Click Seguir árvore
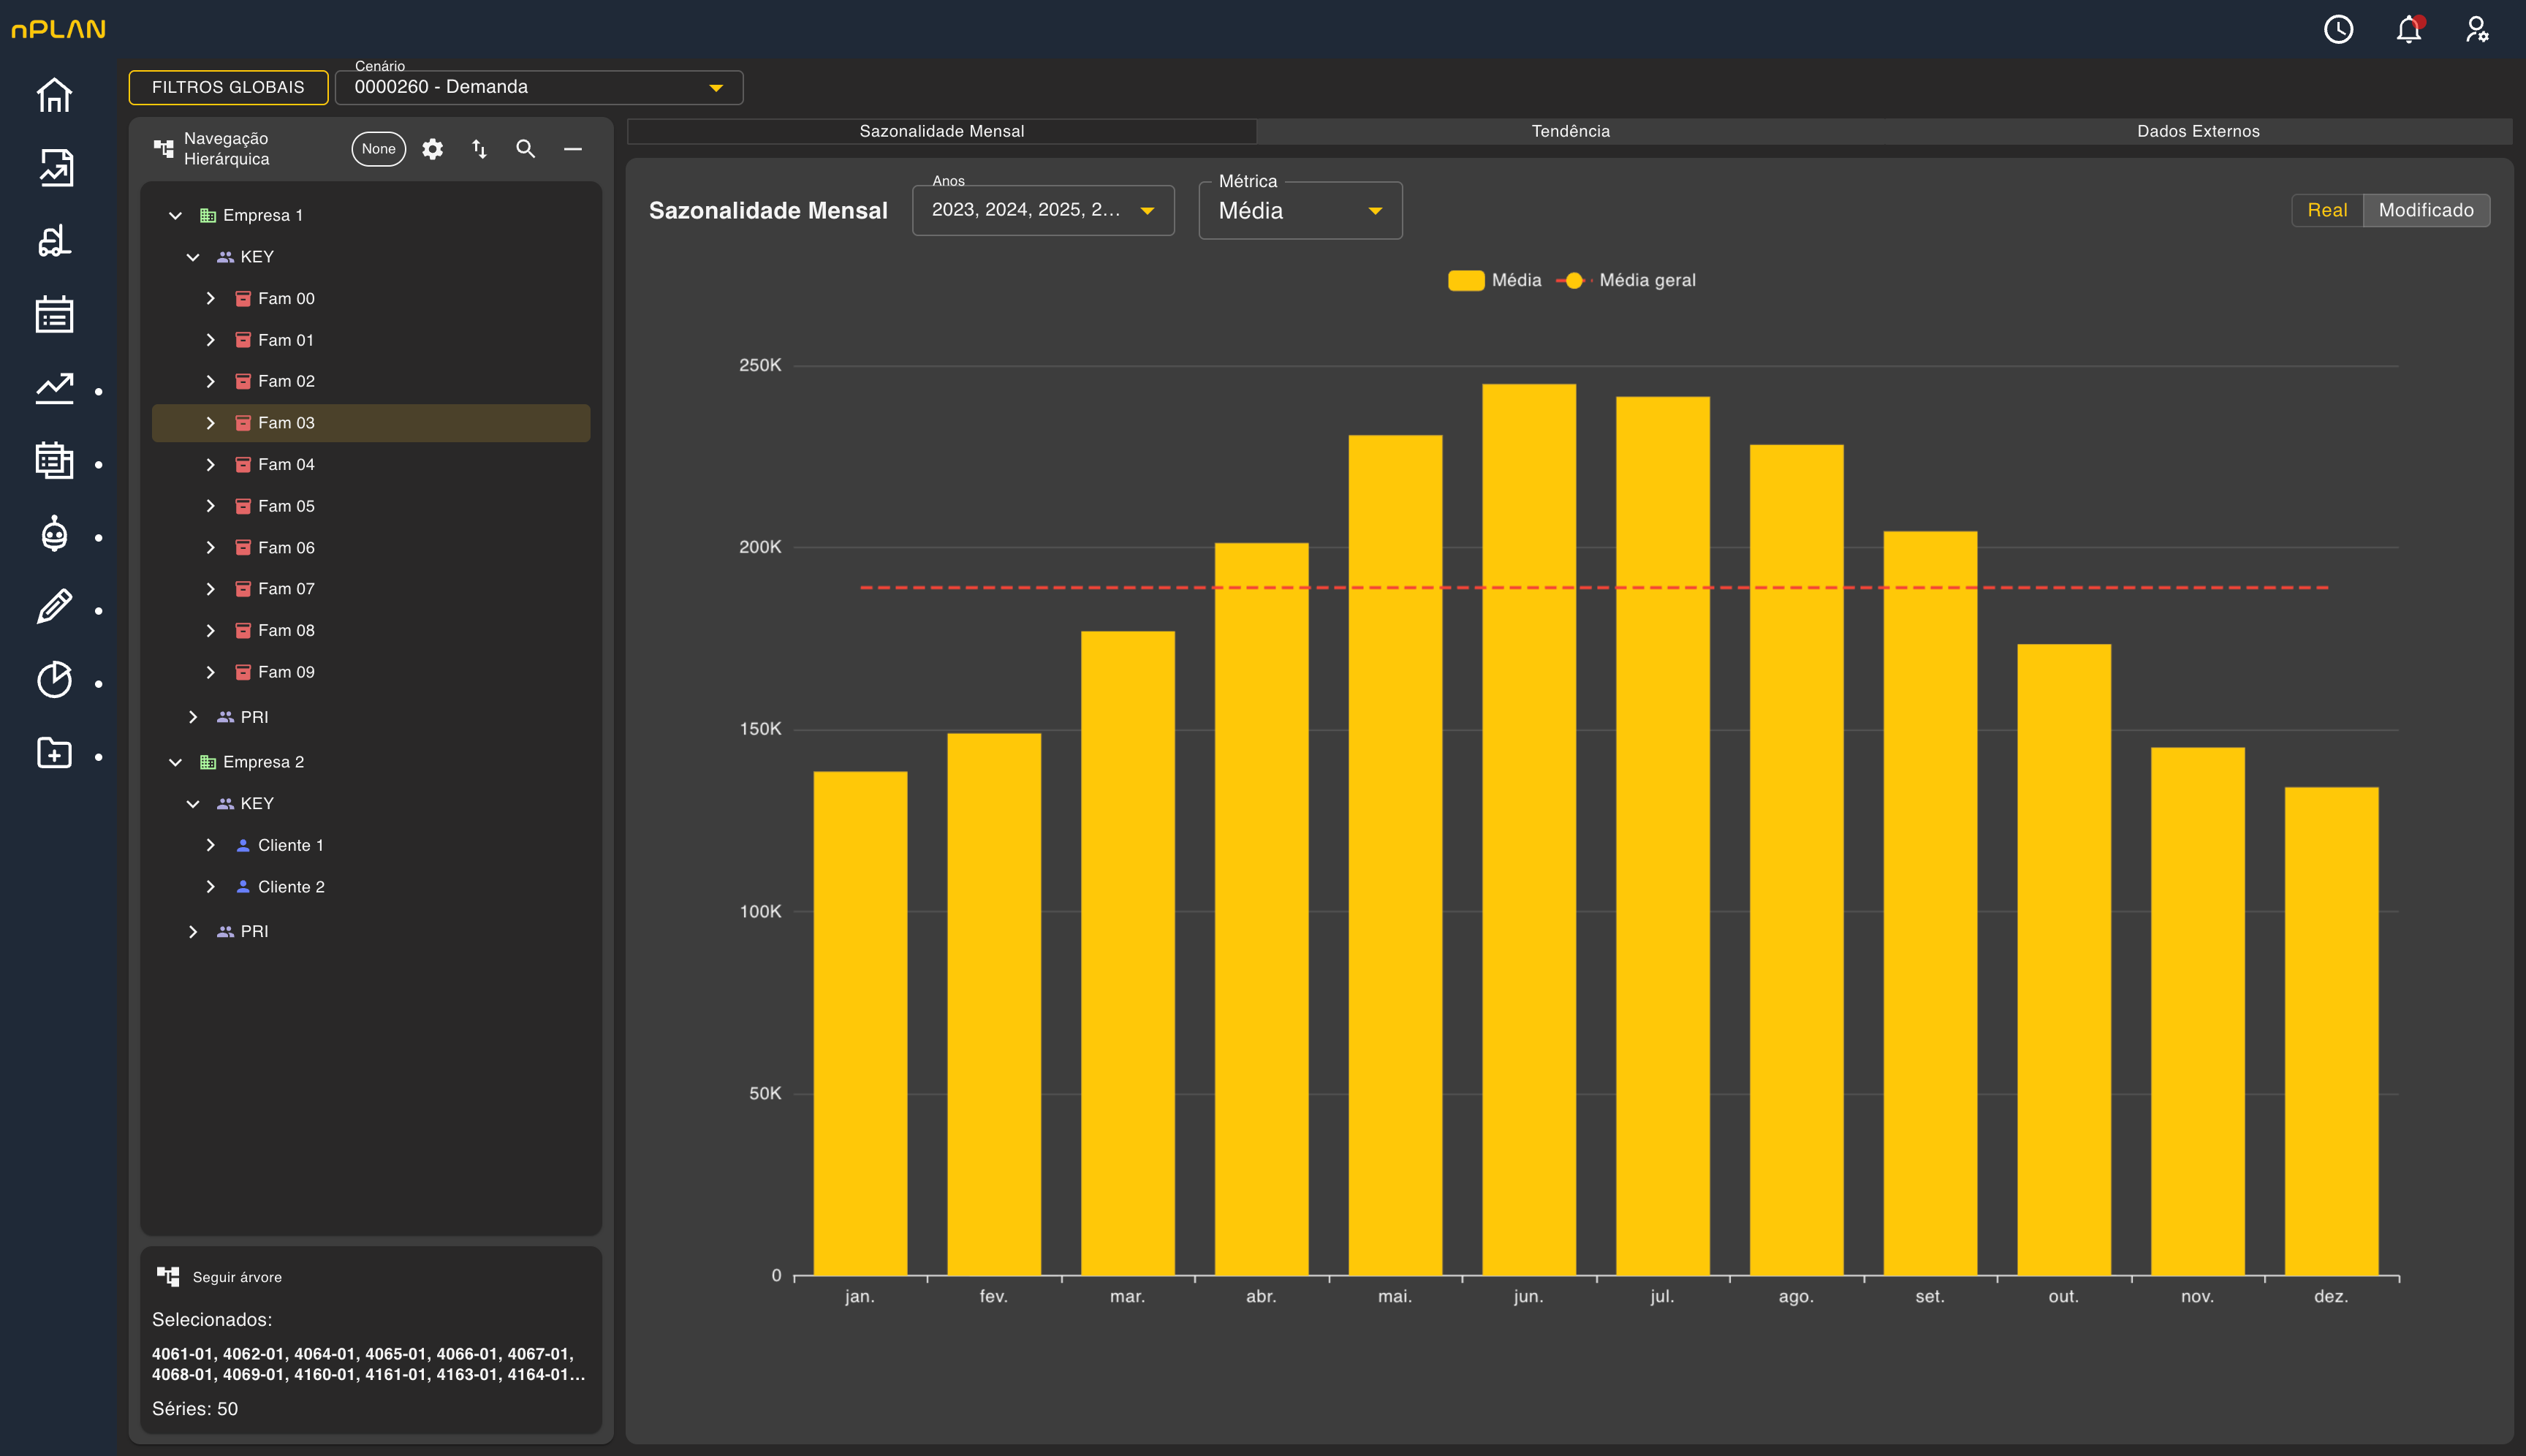The height and width of the screenshot is (1456, 2526). 220,1277
